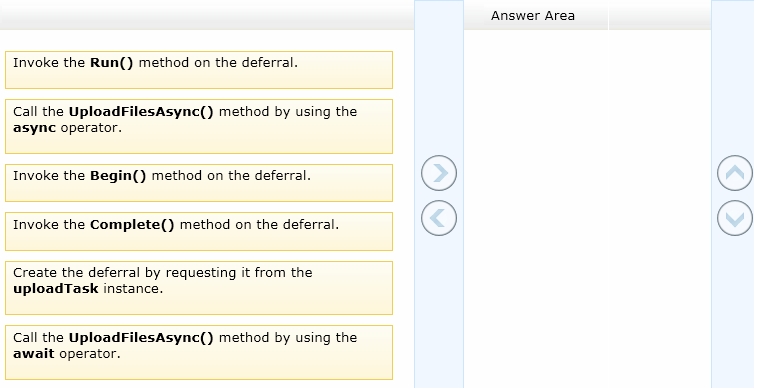The height and width of the screenshot is (389, 757).
Task: Click the bold Complete() text
Action: (x=132, y=225)
